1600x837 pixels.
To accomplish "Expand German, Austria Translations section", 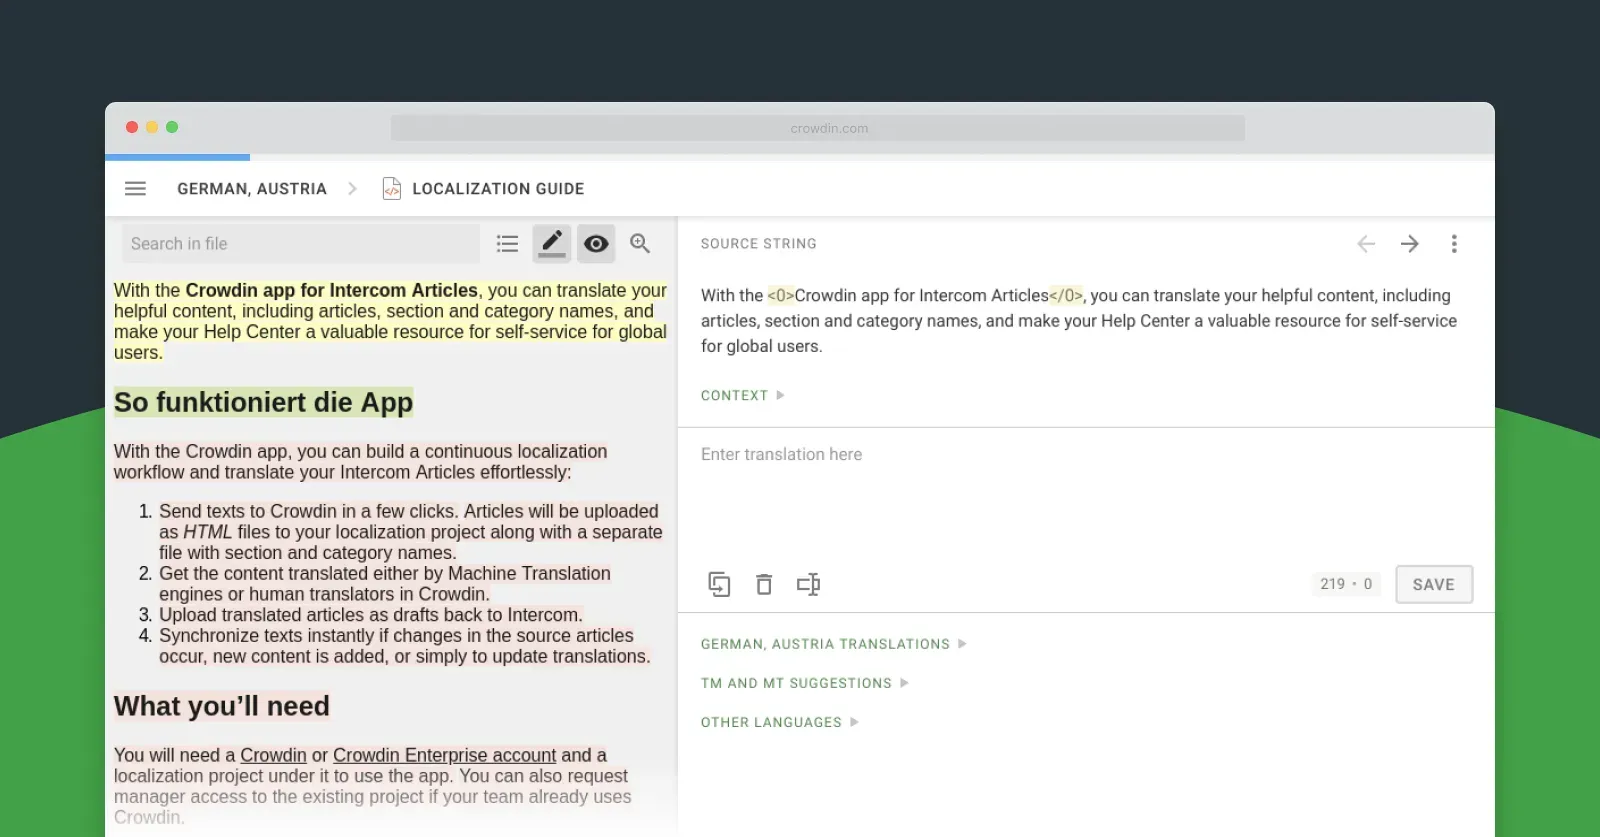I will coord(833,644).
